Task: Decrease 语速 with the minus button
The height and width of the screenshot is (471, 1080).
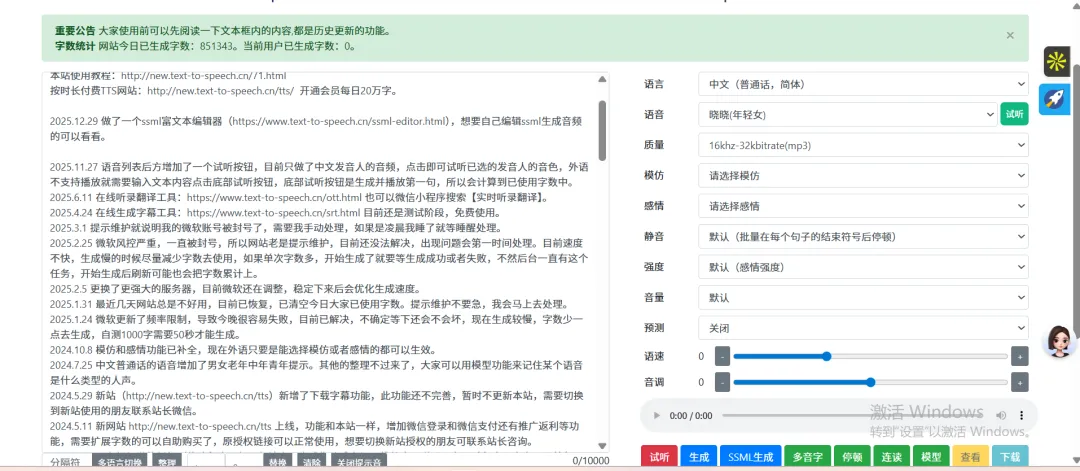Action: (722, 357)
